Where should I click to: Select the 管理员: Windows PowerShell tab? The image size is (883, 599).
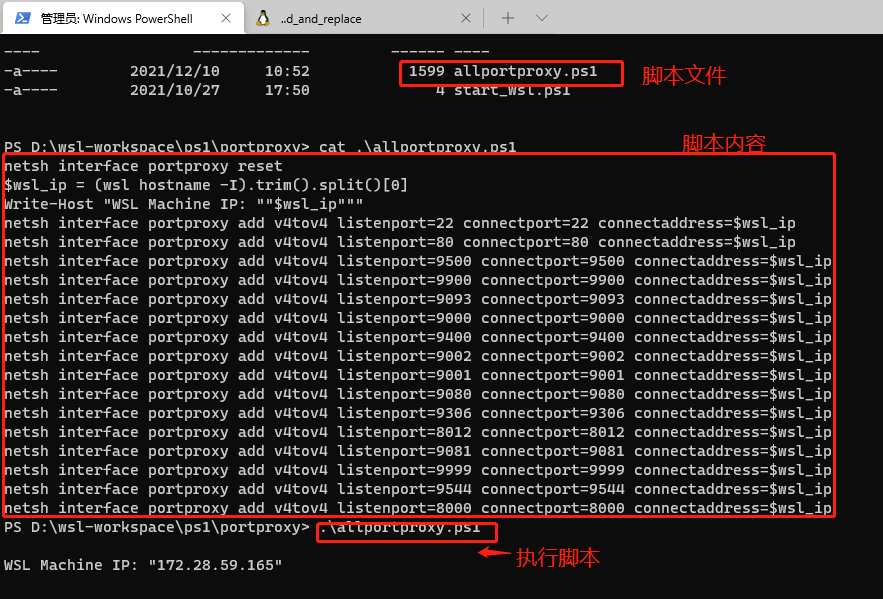123,18
